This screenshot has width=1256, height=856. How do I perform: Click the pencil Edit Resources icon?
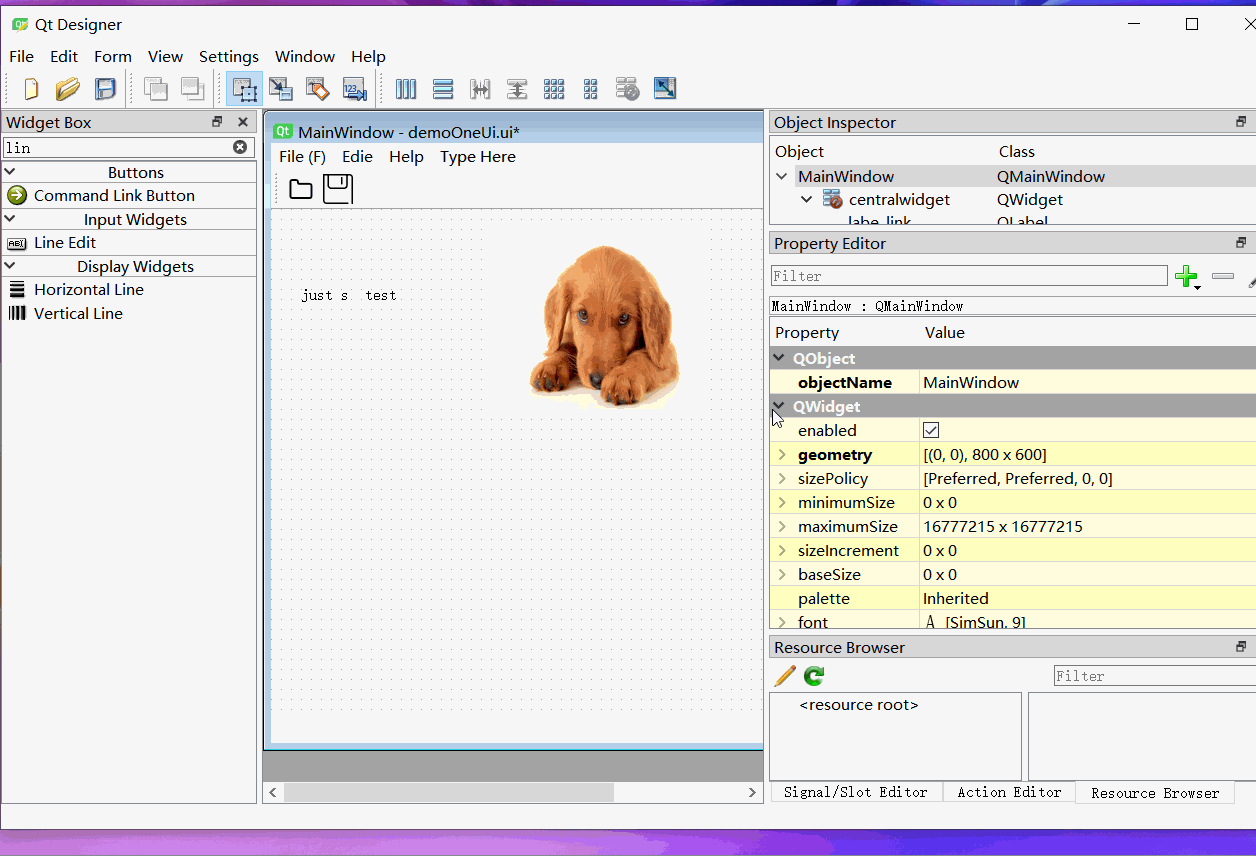(x=785, y=676)
